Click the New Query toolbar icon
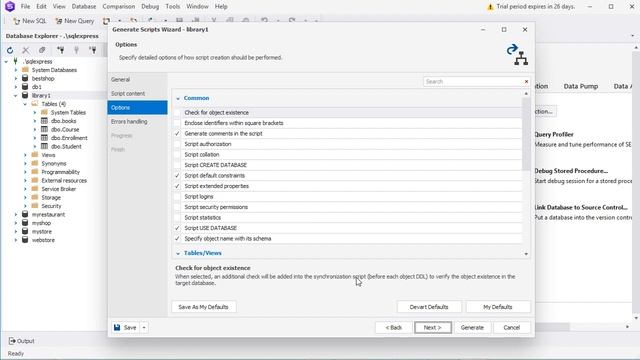 (x=59, y=21)
